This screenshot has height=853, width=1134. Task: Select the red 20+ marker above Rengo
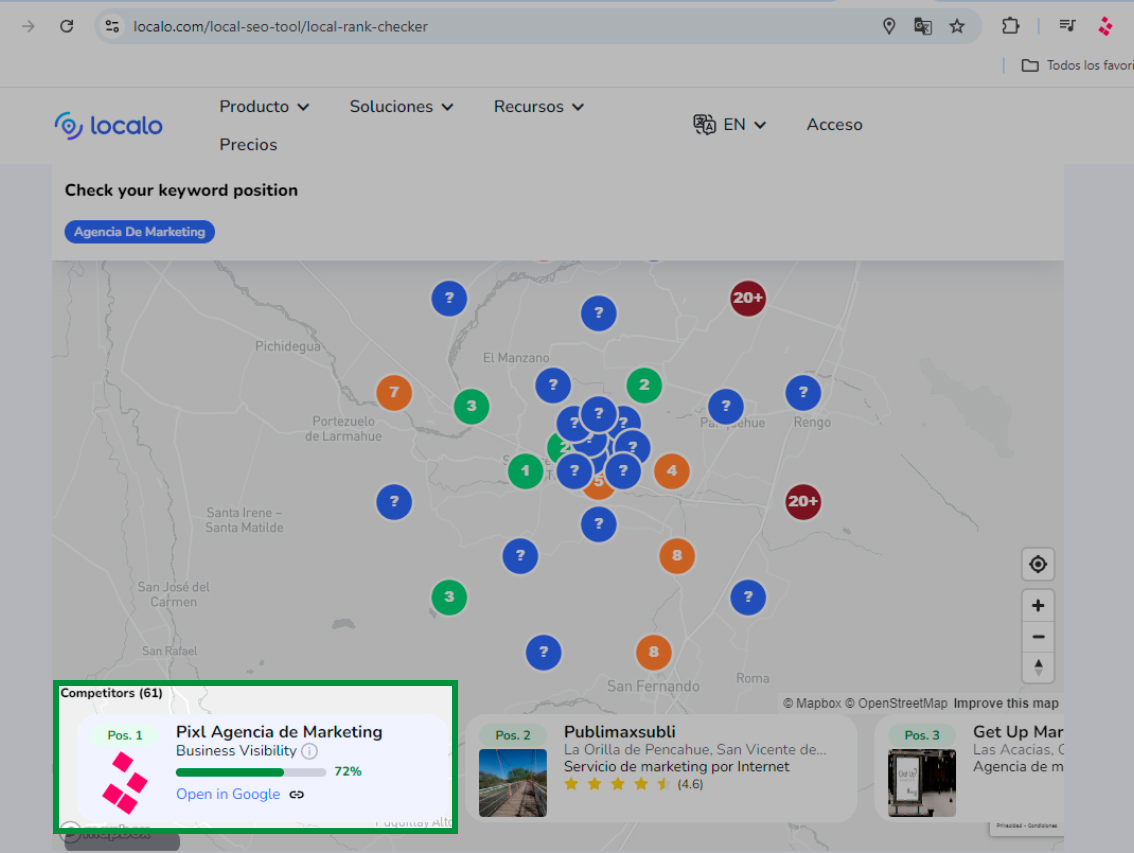pyautogui.click(x=748, y=298)
